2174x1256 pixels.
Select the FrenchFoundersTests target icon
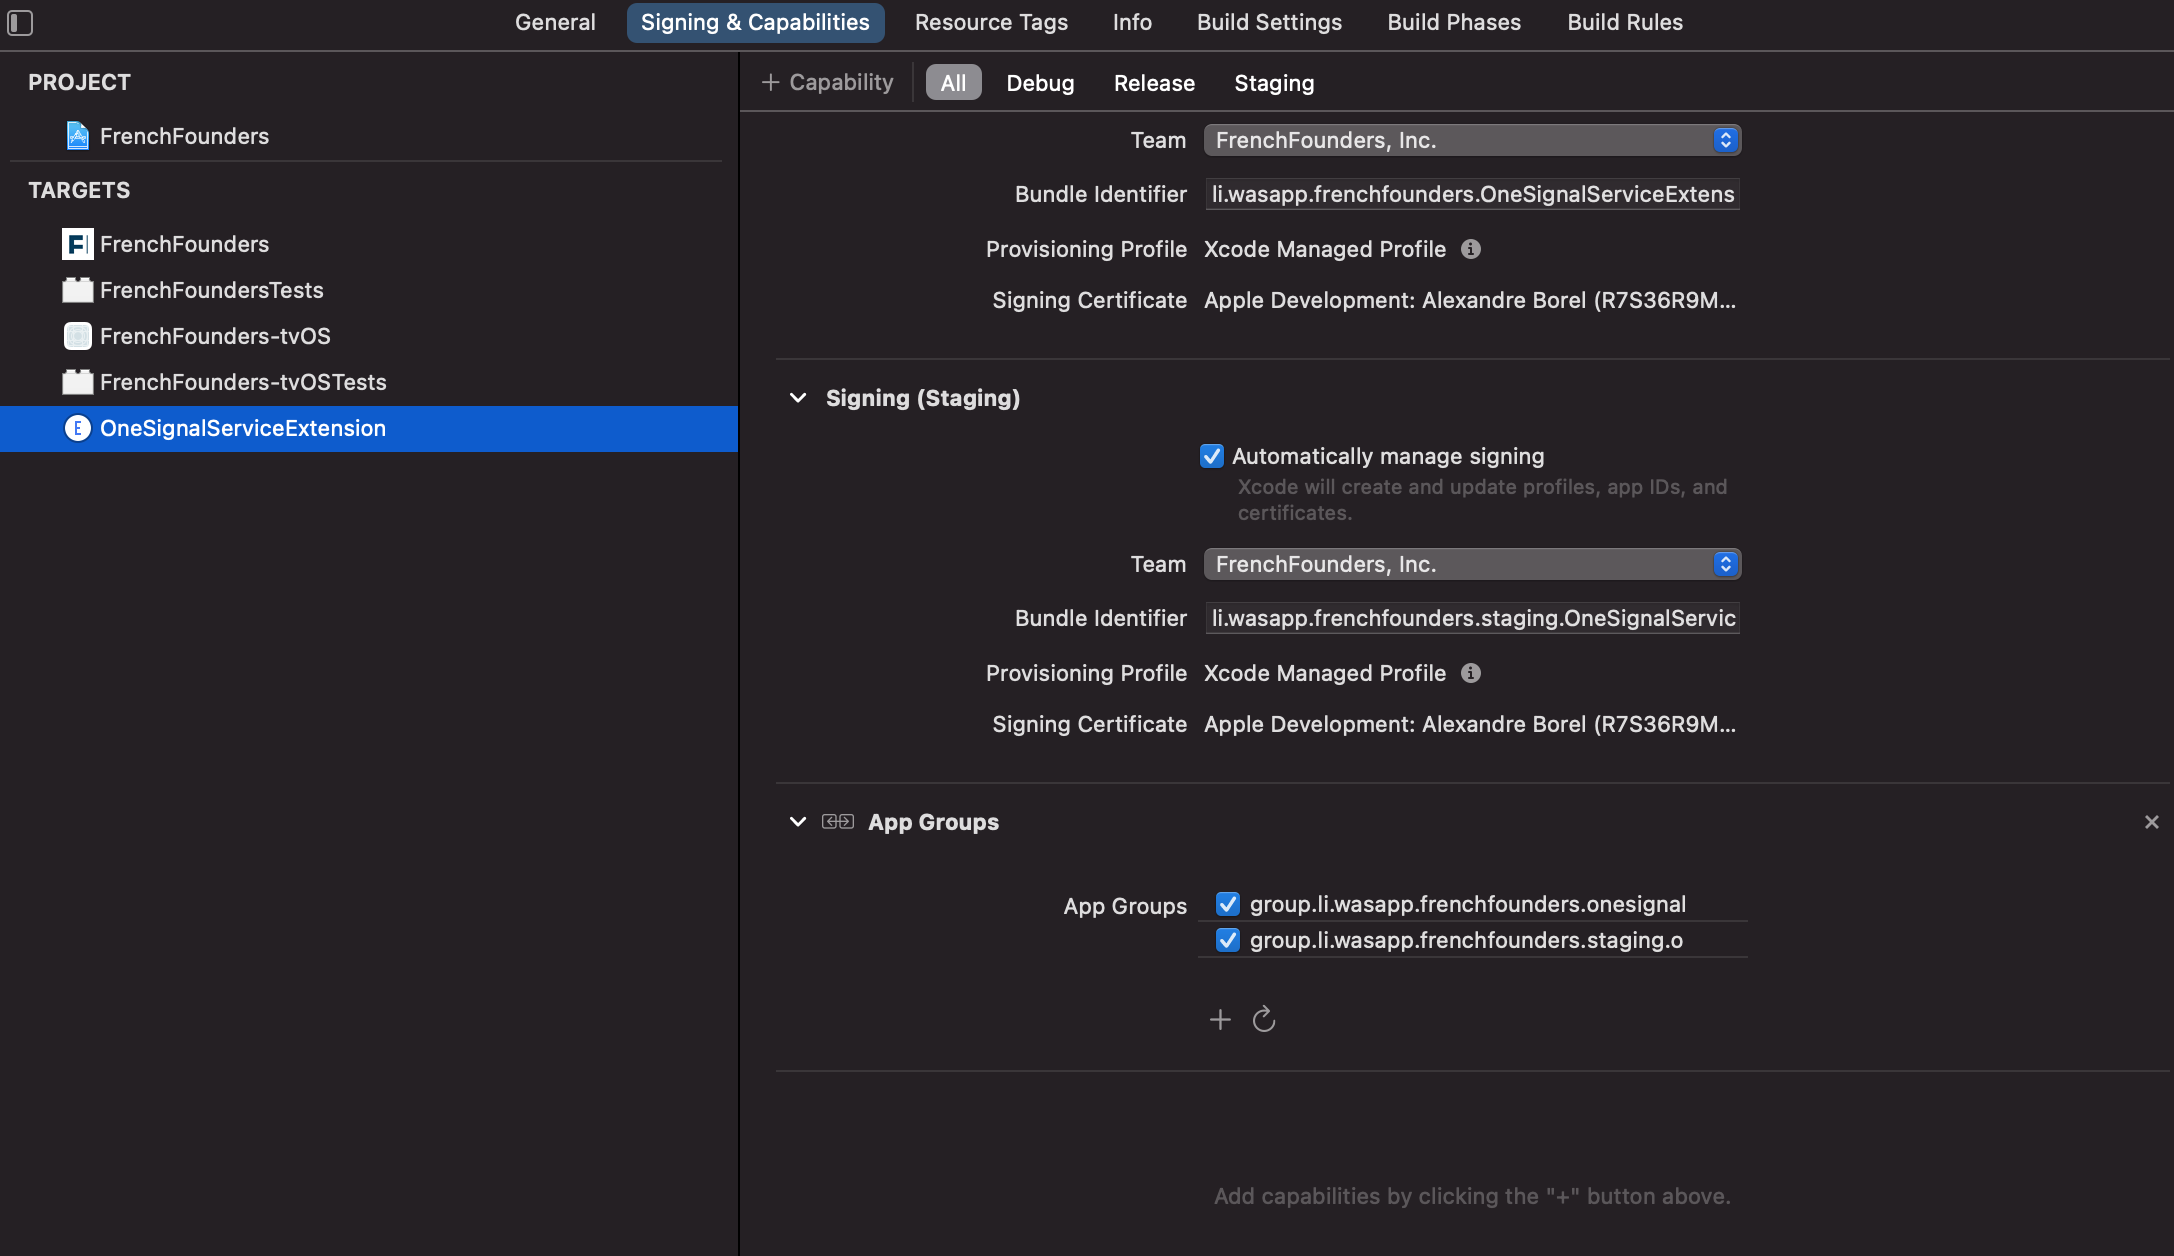click(x=77, y=290)
